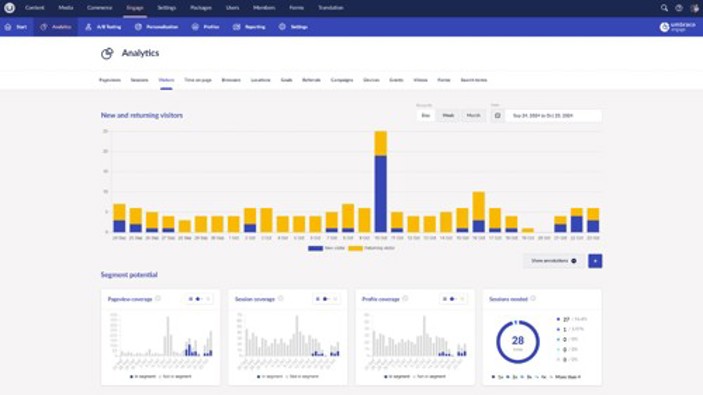The width and height of the screenshot is (703, 395).
Task: Open the Content menu in the top bar
Action: pos(35,8)
